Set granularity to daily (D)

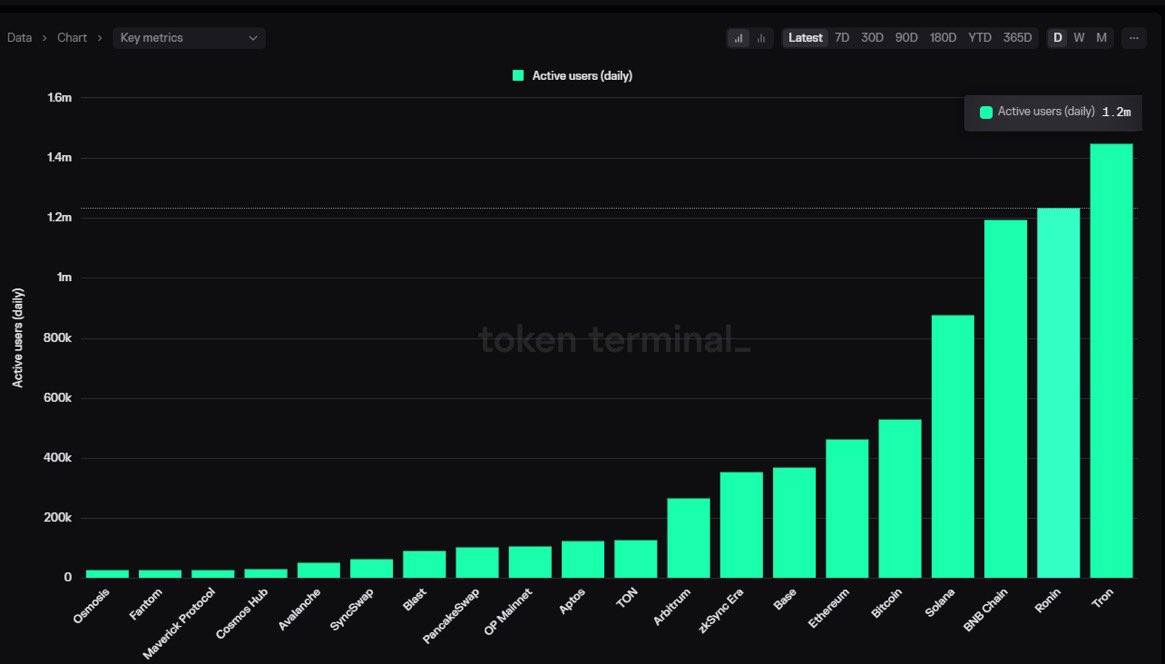1057,38
